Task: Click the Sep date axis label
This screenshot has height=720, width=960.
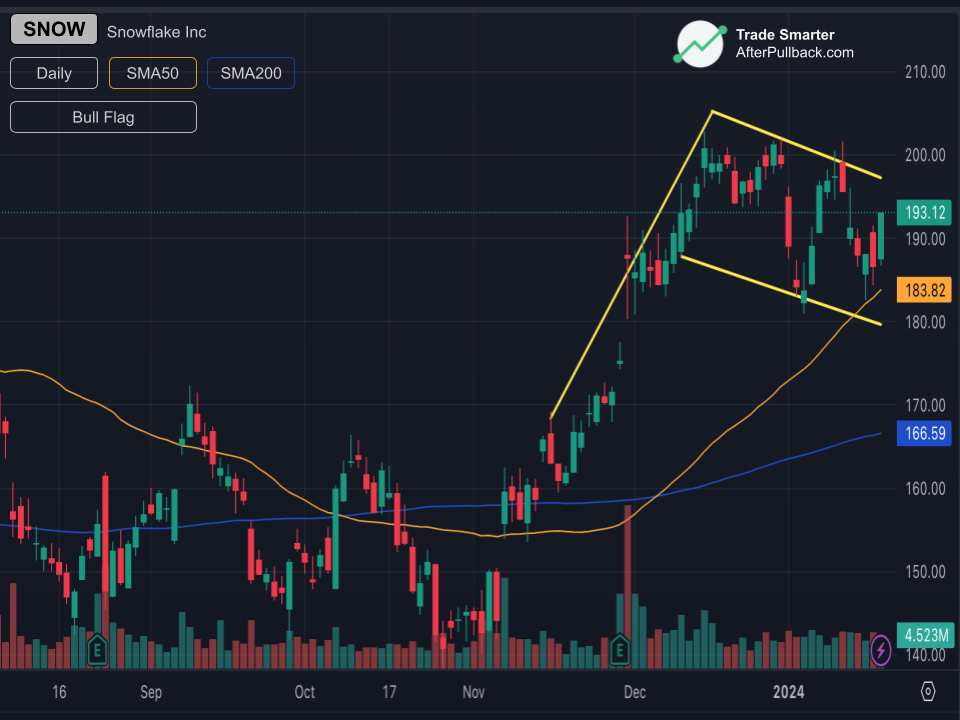Action: click(151, 692)
